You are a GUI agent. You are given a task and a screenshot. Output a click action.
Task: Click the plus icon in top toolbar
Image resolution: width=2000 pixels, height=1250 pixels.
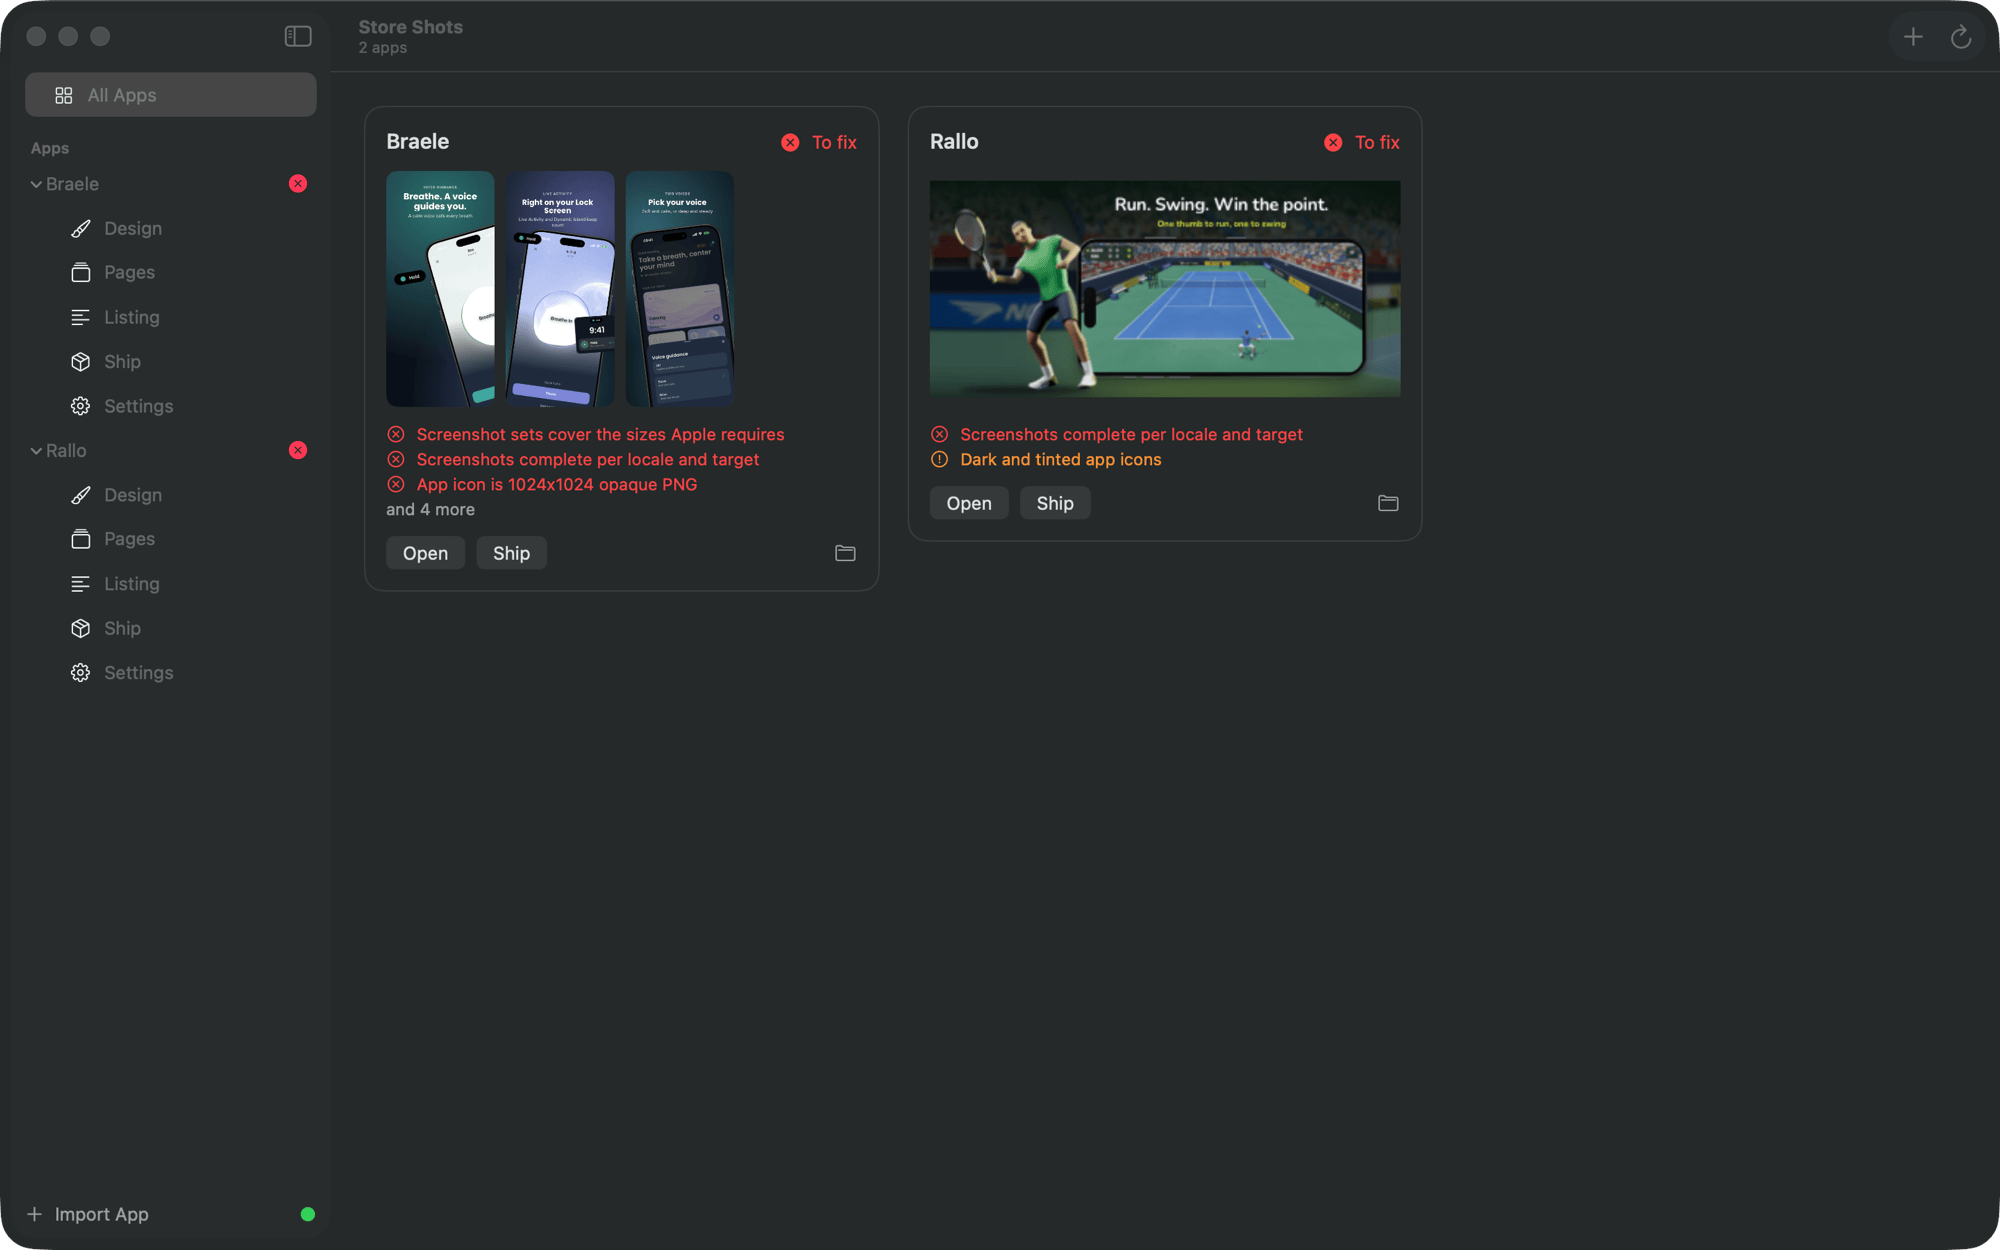1913,37
